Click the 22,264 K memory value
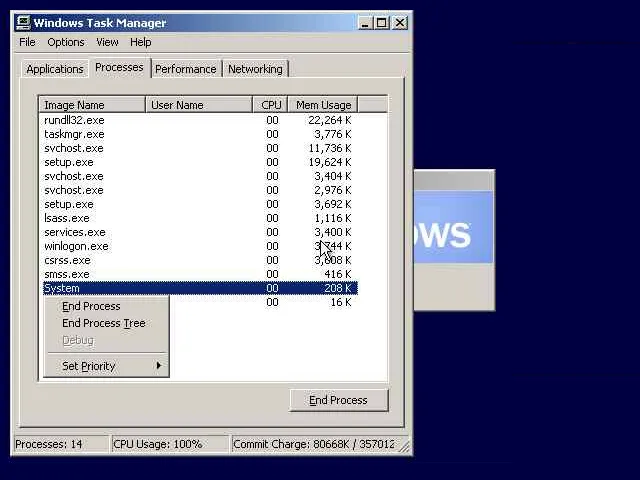 330,120
